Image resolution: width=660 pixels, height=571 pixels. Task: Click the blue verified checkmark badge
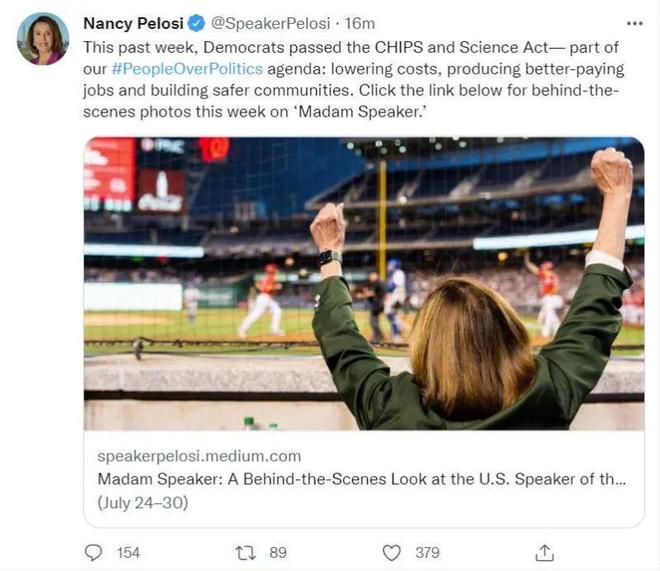(197, 23)
